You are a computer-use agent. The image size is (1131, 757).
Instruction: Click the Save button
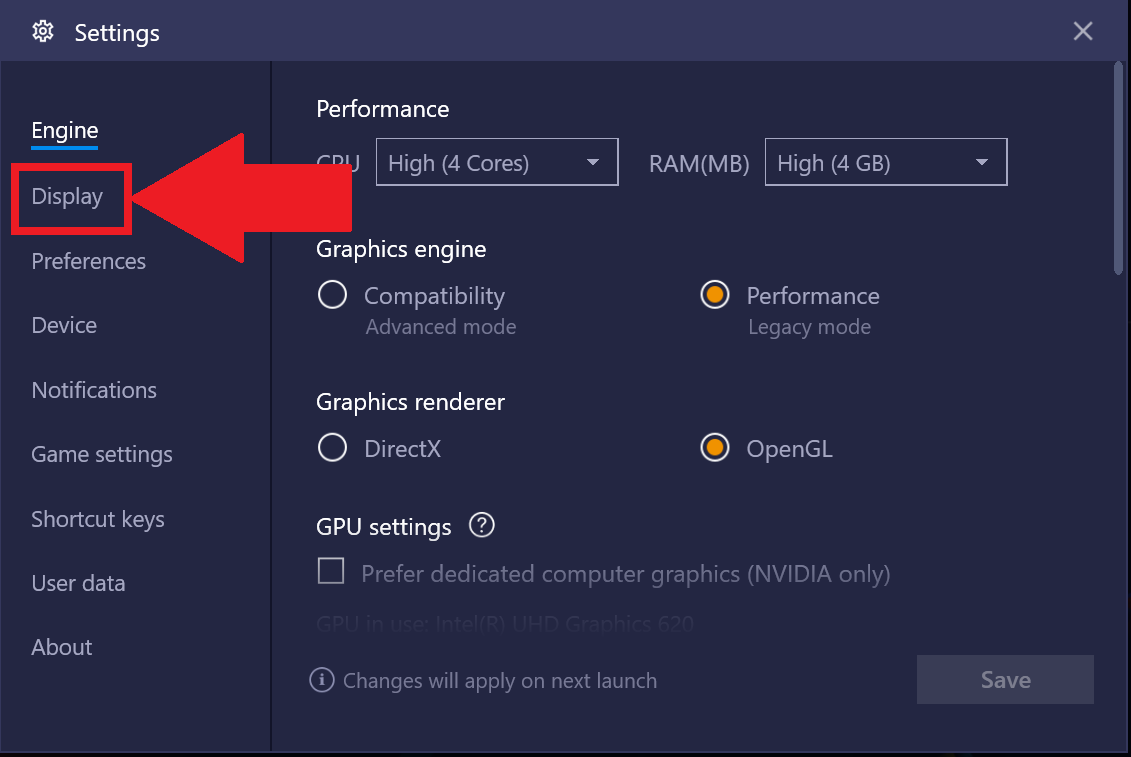(1005, 680)
